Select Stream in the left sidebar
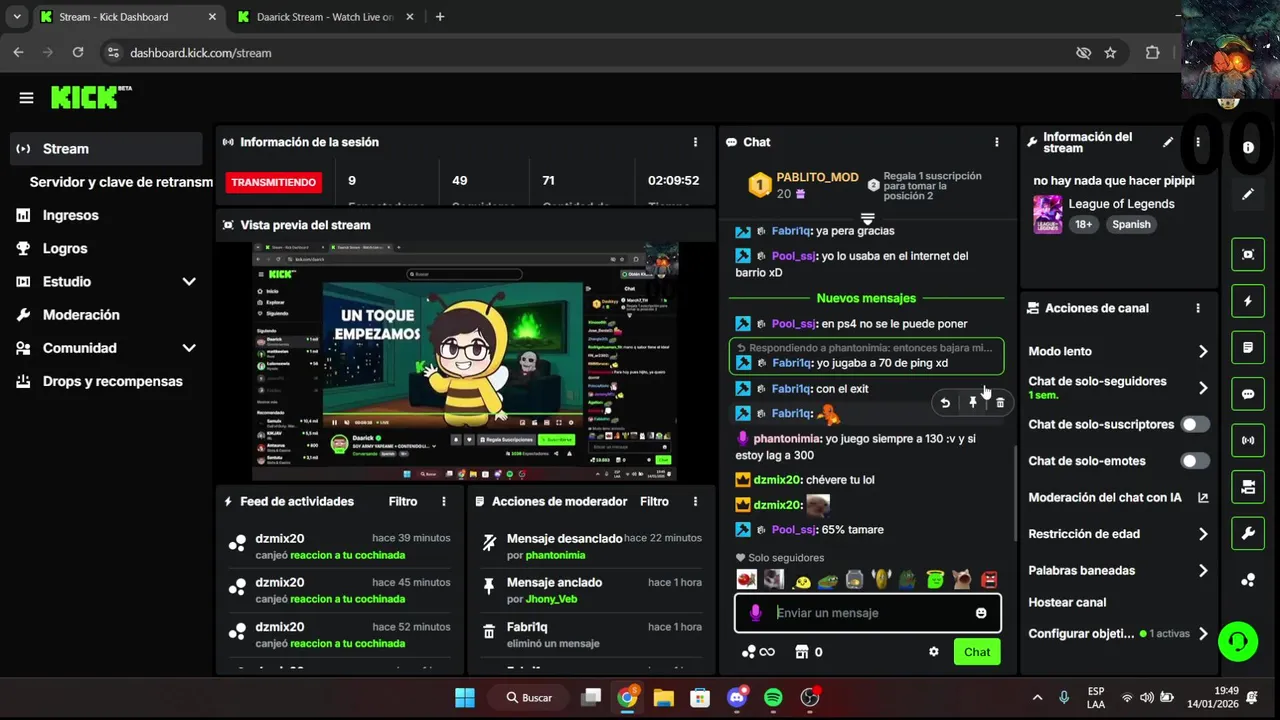Image resolution: width=1280 pixels, height=720 pixels. click(x=106, y=149)
